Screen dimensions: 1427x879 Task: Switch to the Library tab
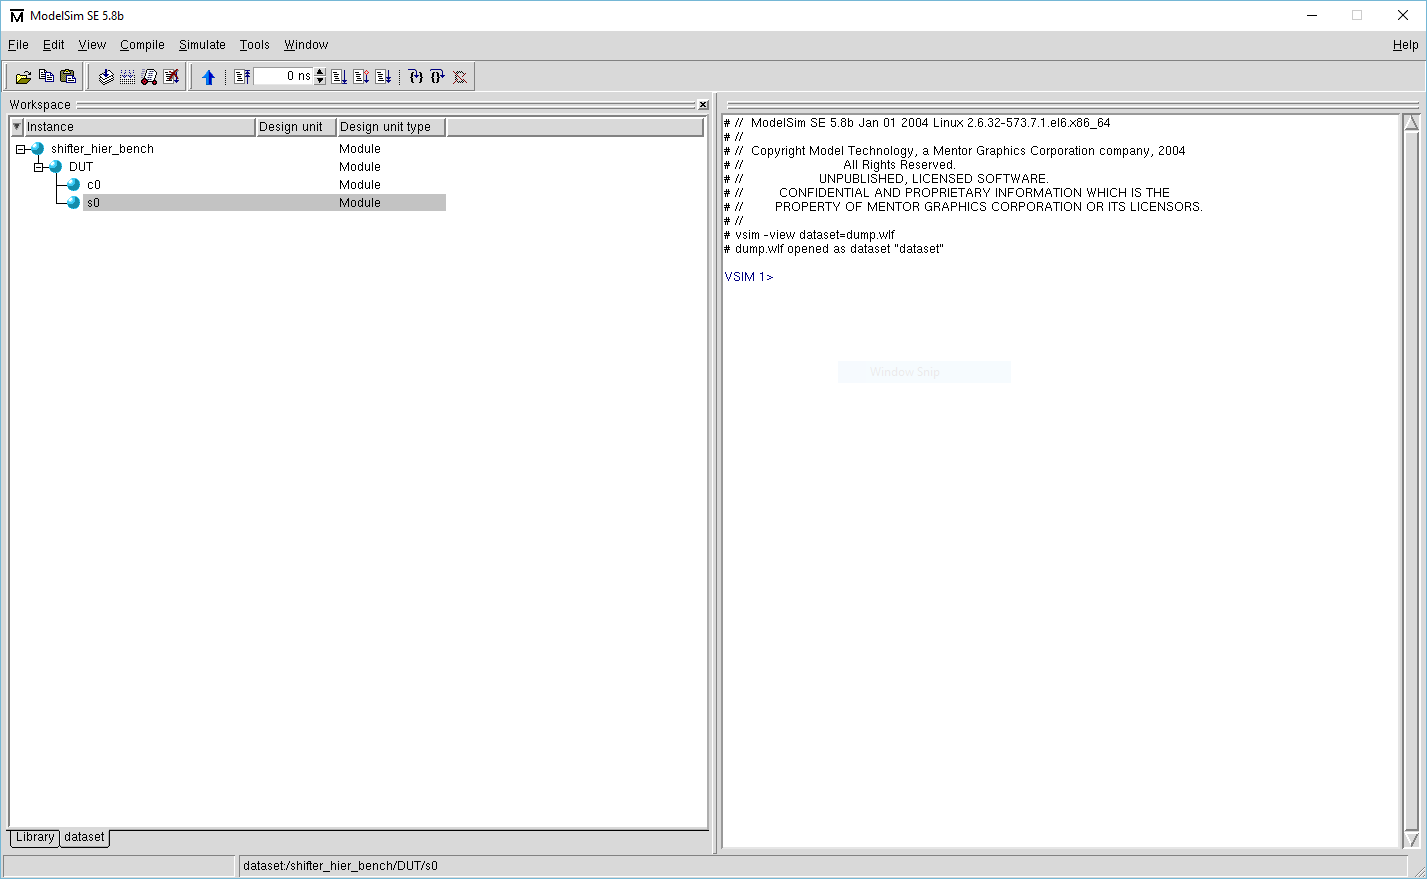pyautogui.click(x=34, y=837)
